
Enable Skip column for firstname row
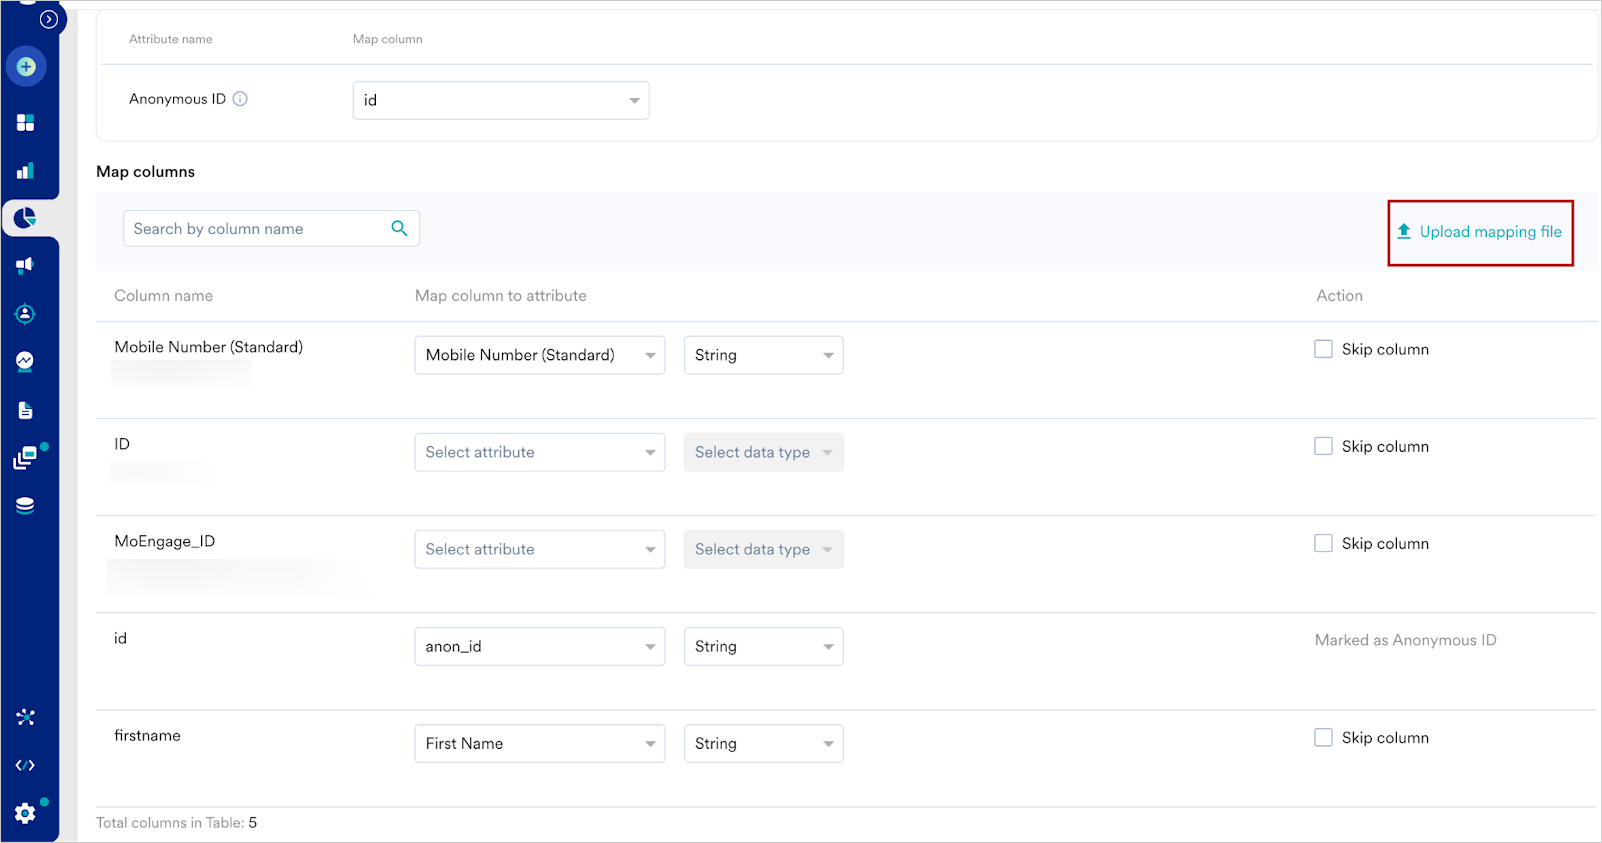1323,737
